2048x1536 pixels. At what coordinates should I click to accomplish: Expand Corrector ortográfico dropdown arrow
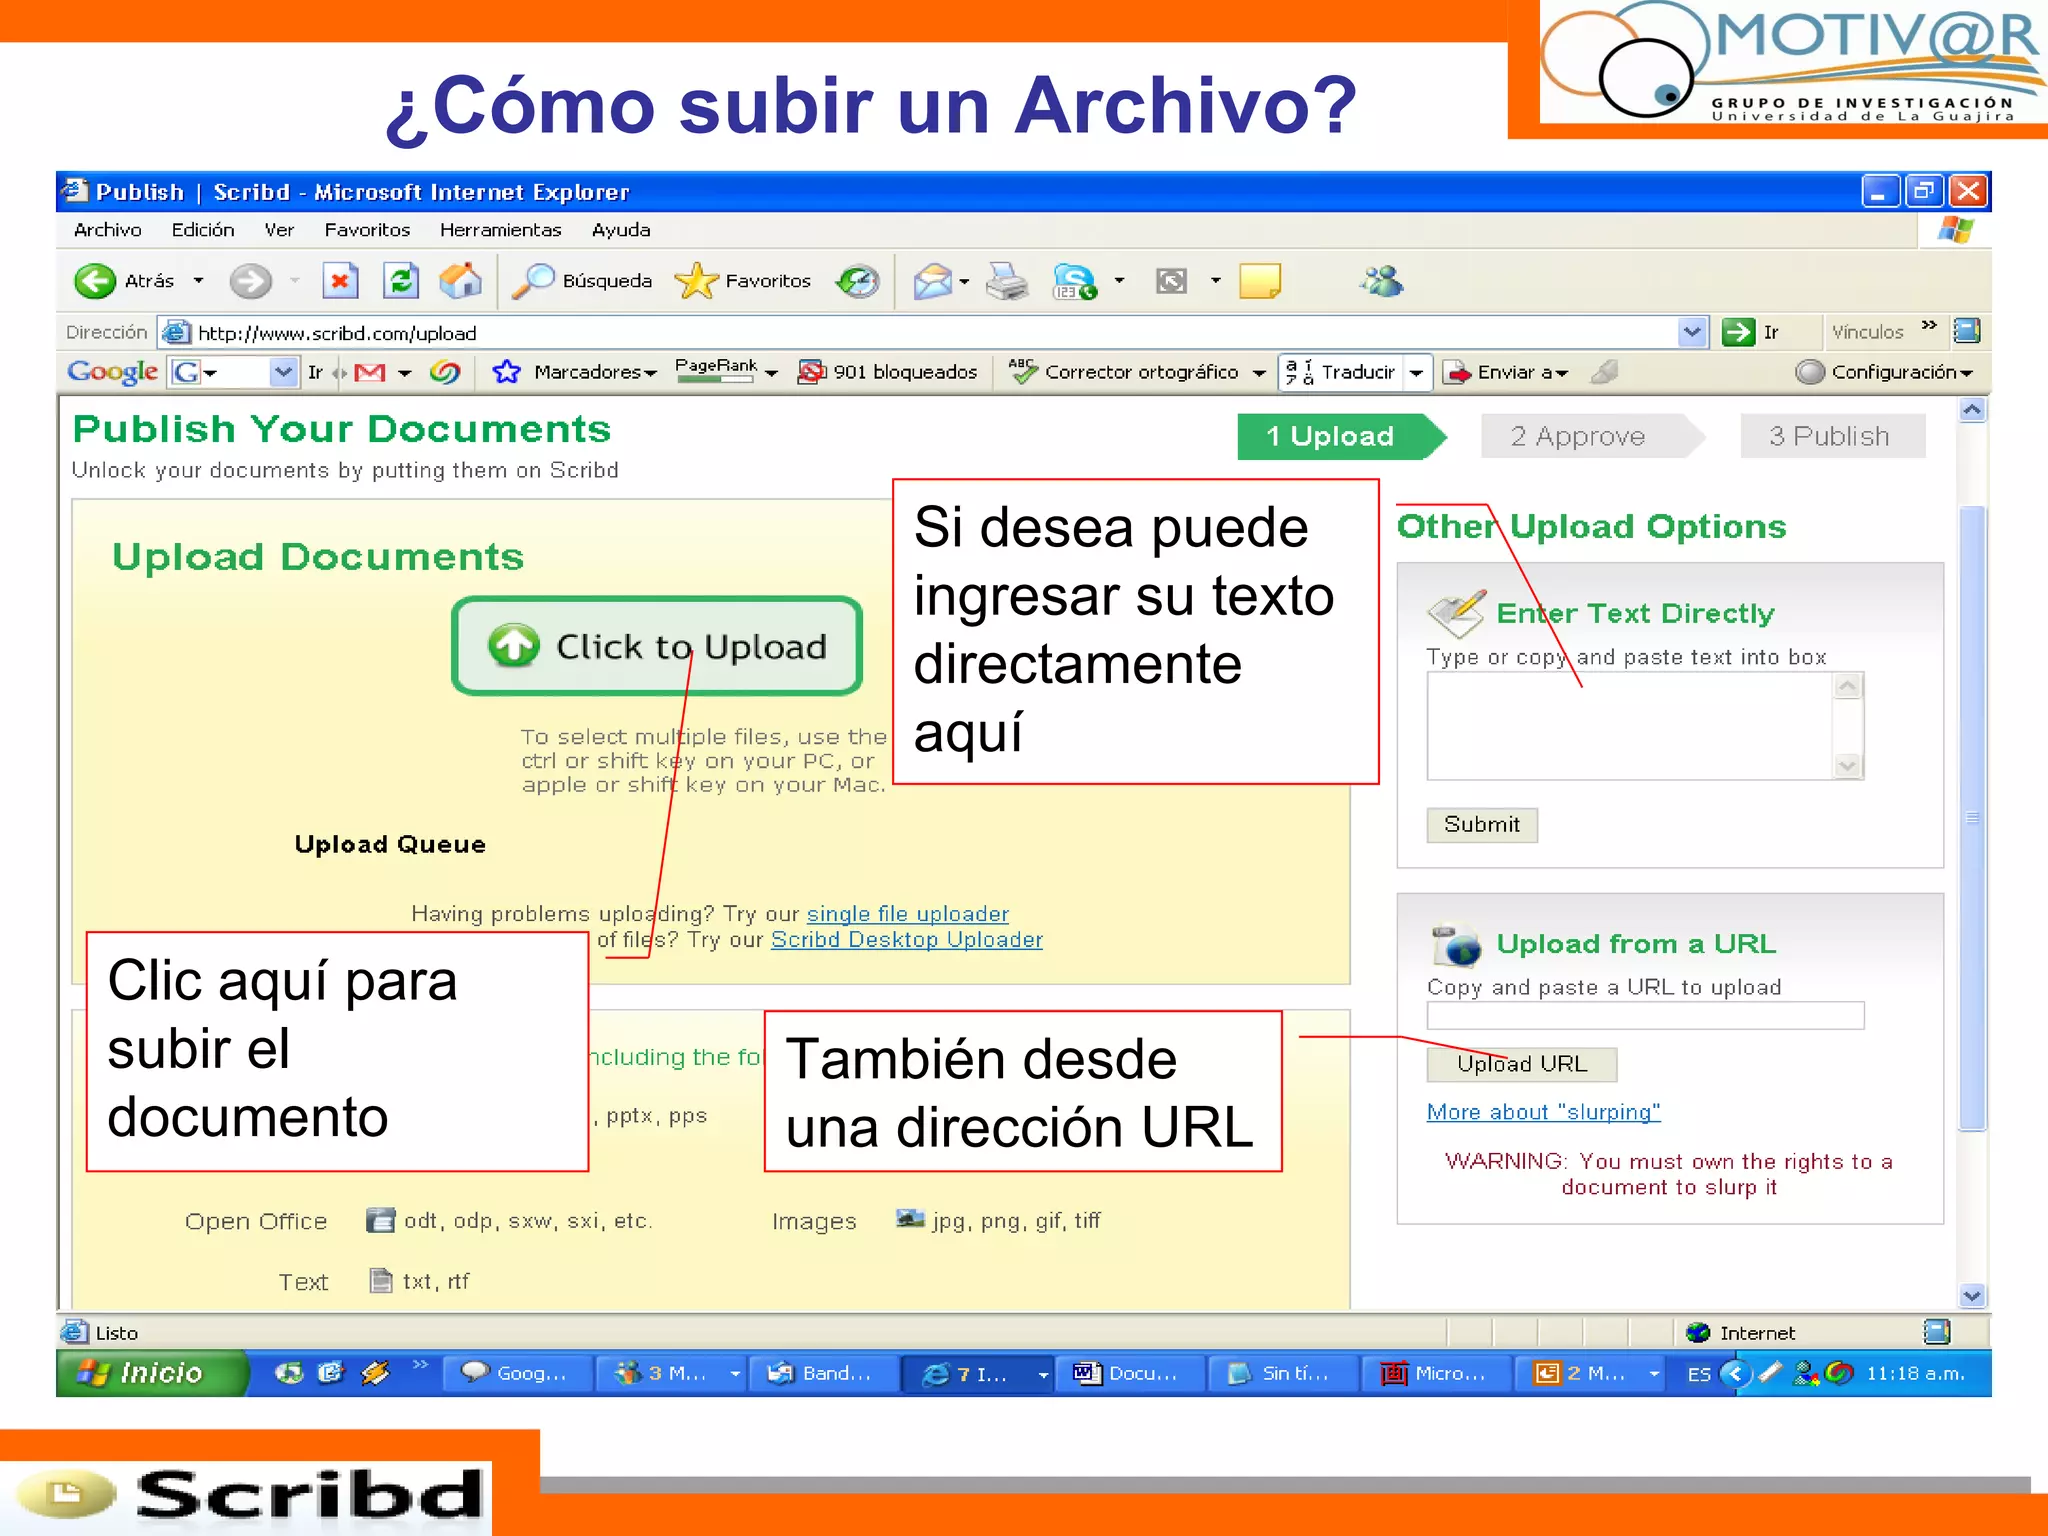pyautogui.click(x=1259, y=373)
